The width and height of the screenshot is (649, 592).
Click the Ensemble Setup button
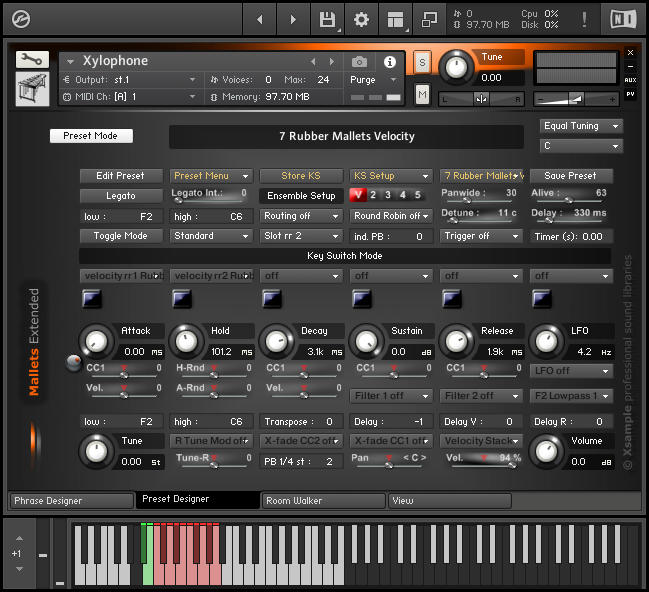pyautogui.click(x=301, y=196)
